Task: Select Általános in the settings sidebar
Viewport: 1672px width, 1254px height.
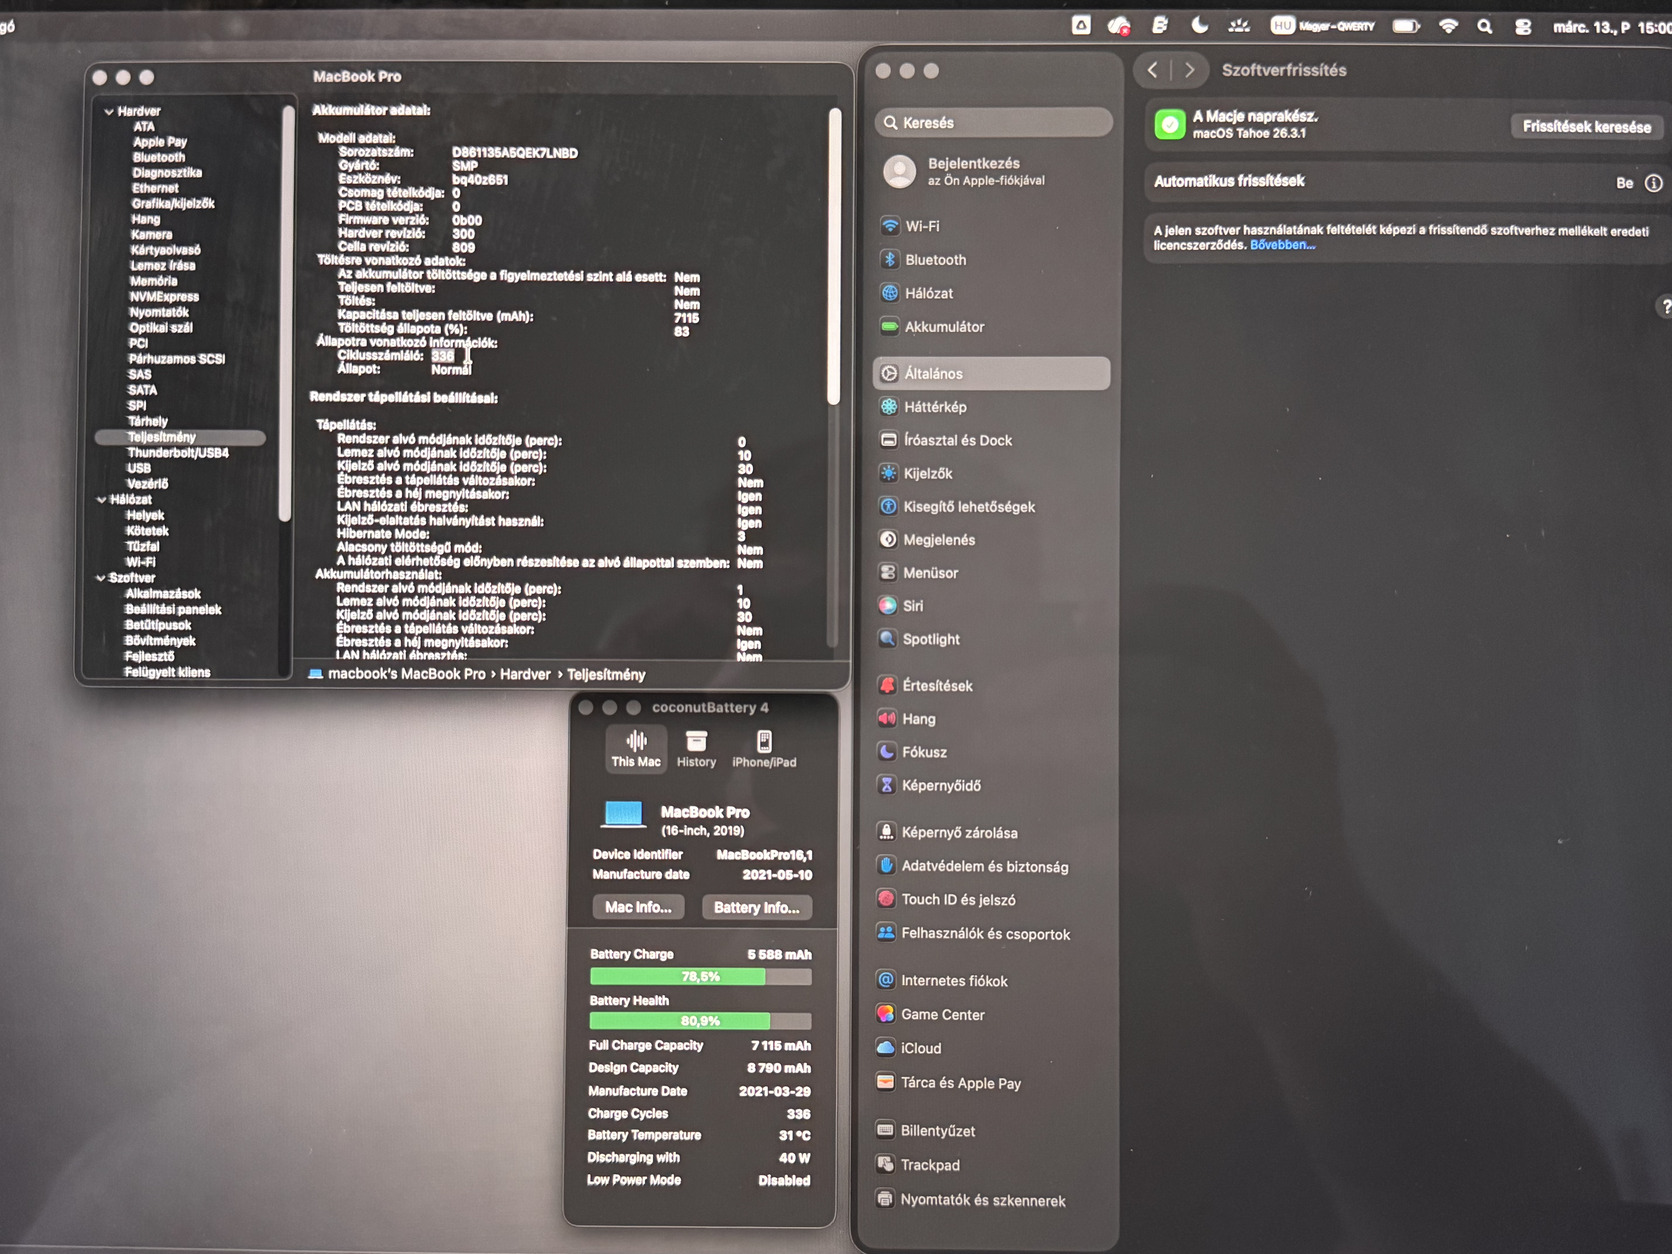Action: (991, 373)
